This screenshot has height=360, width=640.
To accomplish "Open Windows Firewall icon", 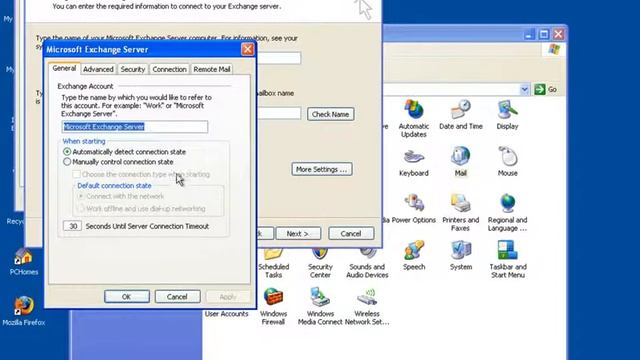I will coord(273,306).
